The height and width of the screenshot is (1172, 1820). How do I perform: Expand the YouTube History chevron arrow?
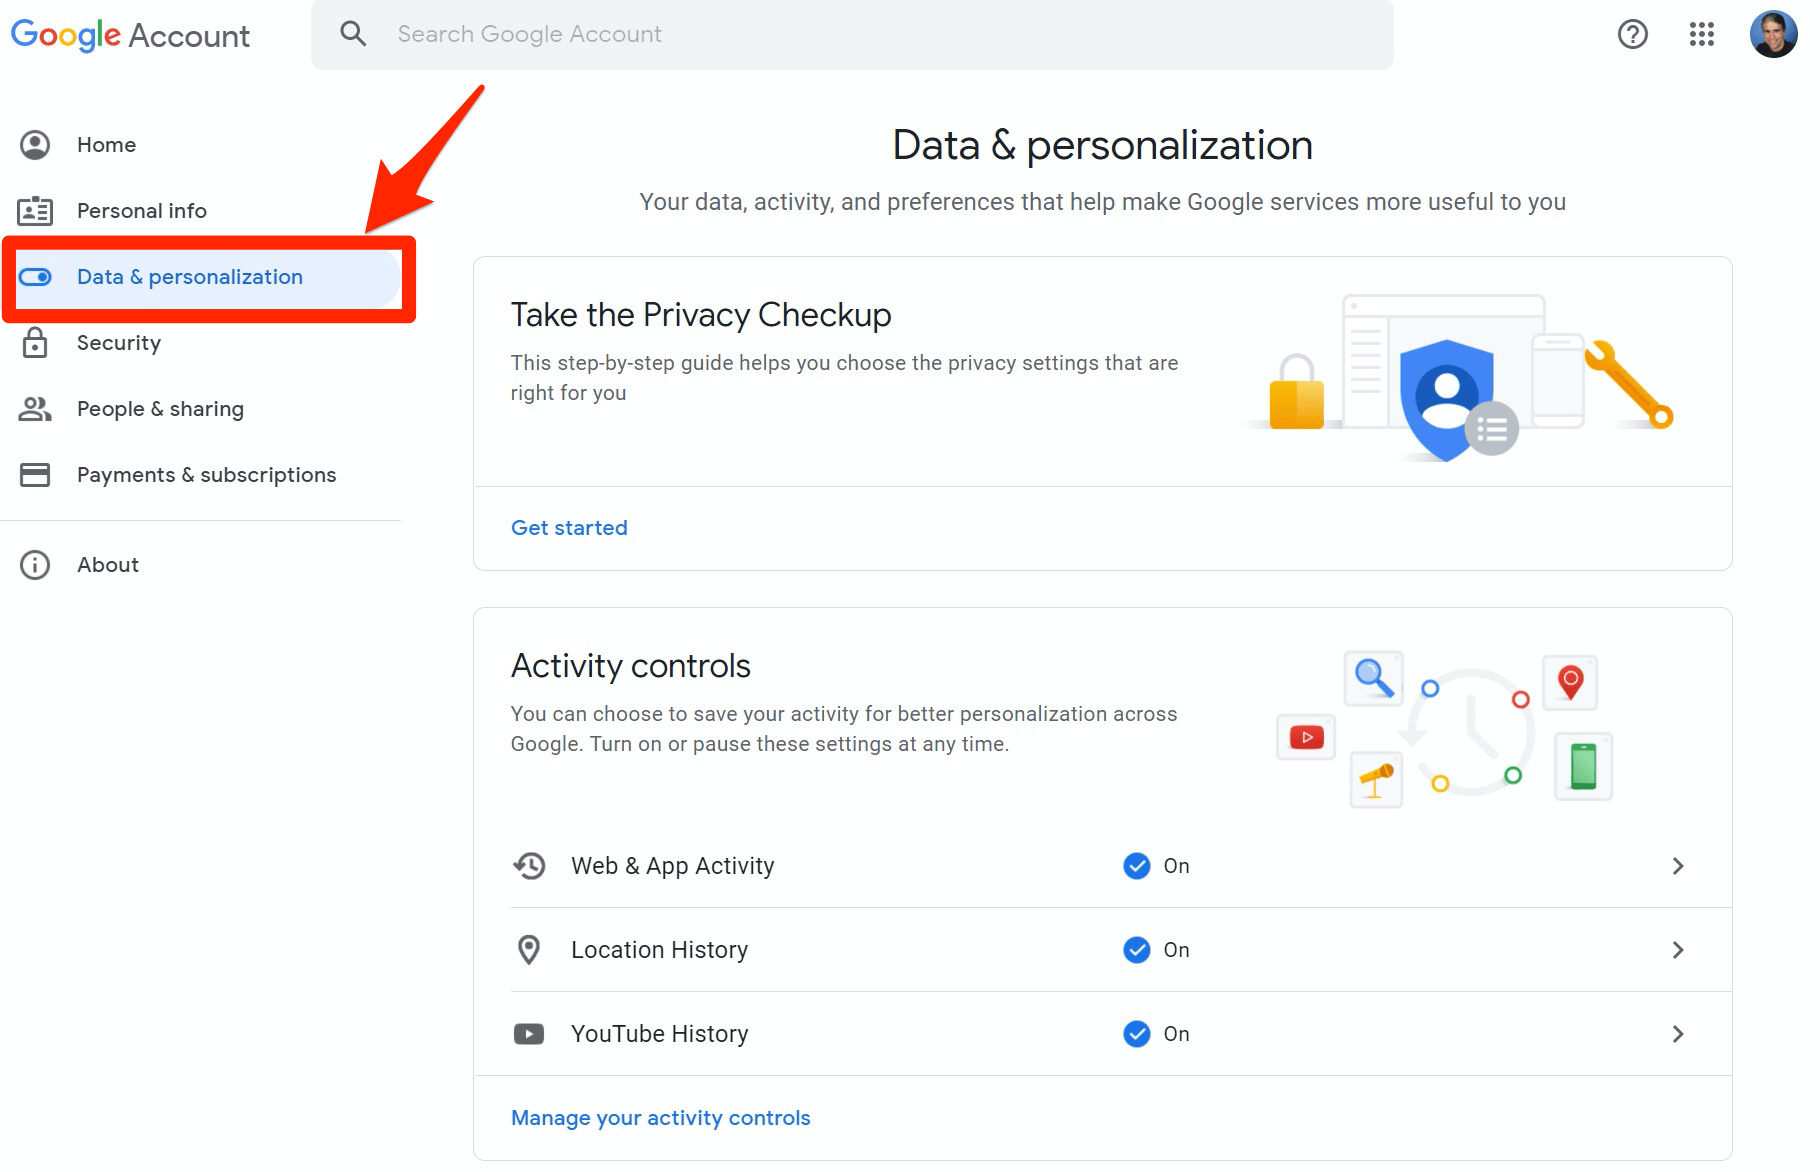coord(1678,1034)
